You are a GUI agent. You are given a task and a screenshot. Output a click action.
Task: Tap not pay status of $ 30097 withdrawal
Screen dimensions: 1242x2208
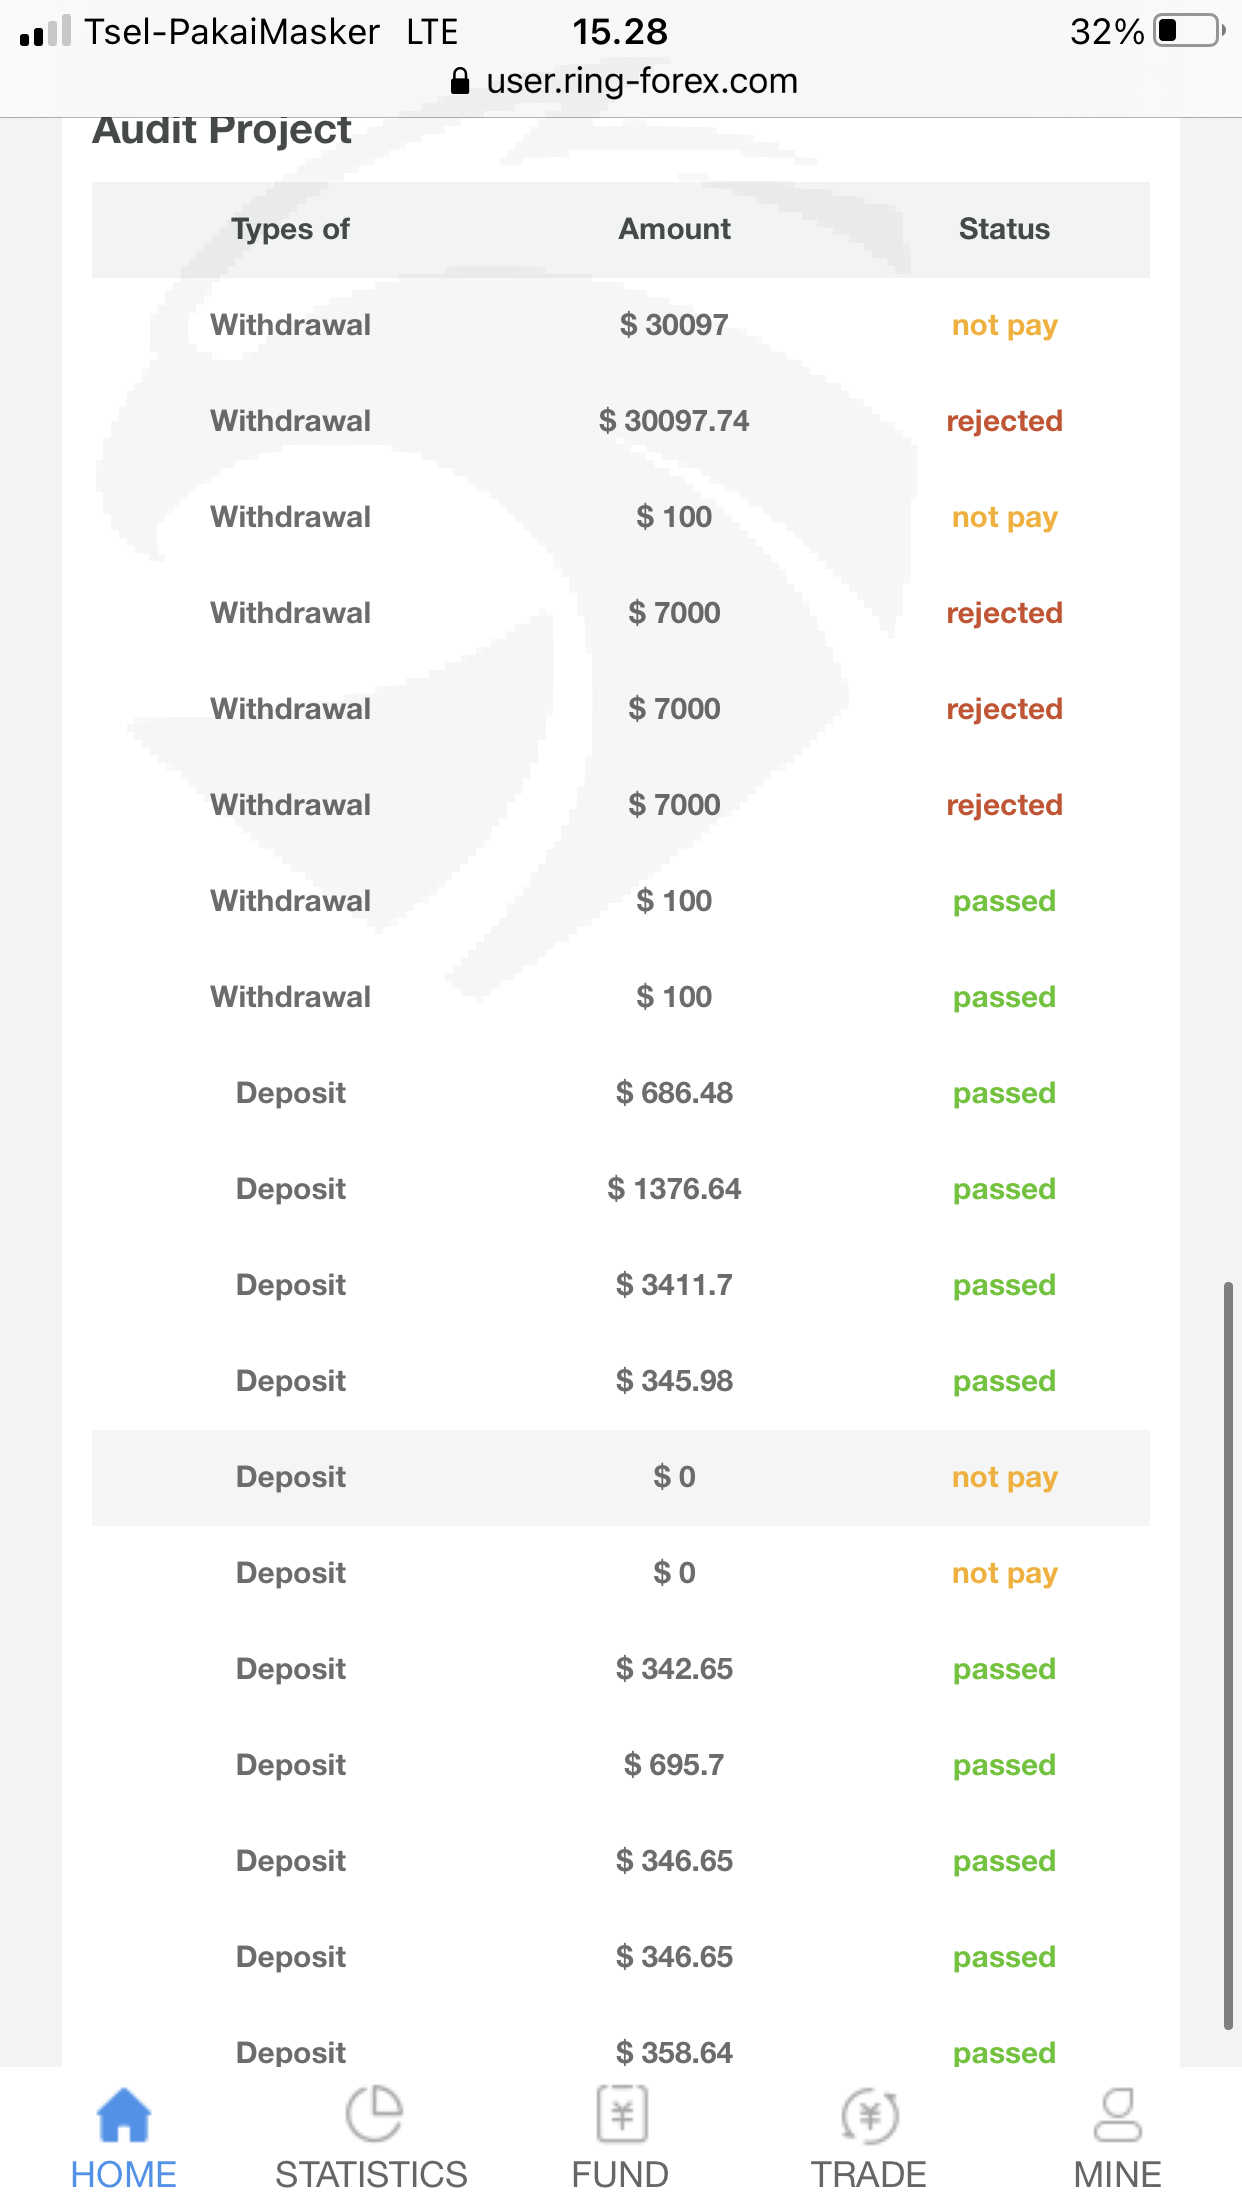1004,325
